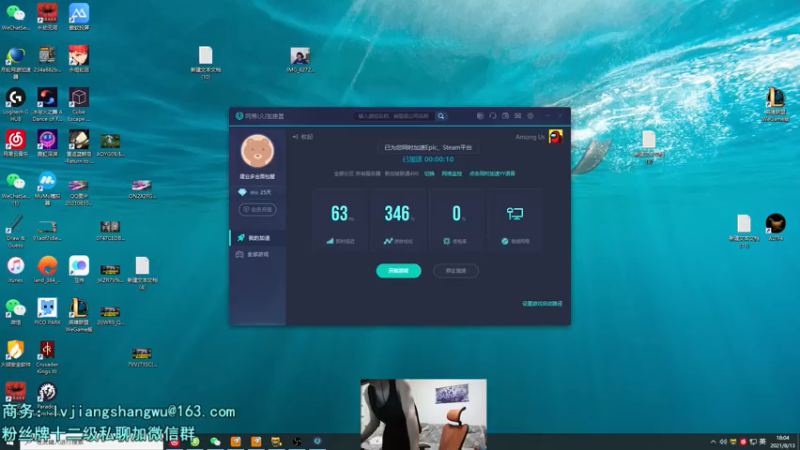Click the 63 ms latency panel
This screenshot has width=800, height=450.
point(340,220)
